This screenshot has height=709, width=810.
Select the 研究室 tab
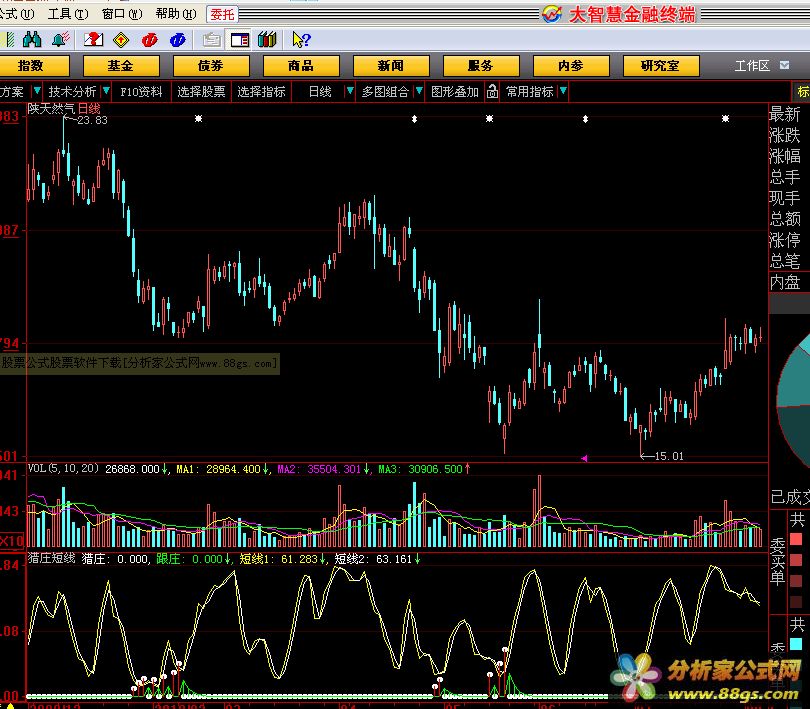point(661,66)
